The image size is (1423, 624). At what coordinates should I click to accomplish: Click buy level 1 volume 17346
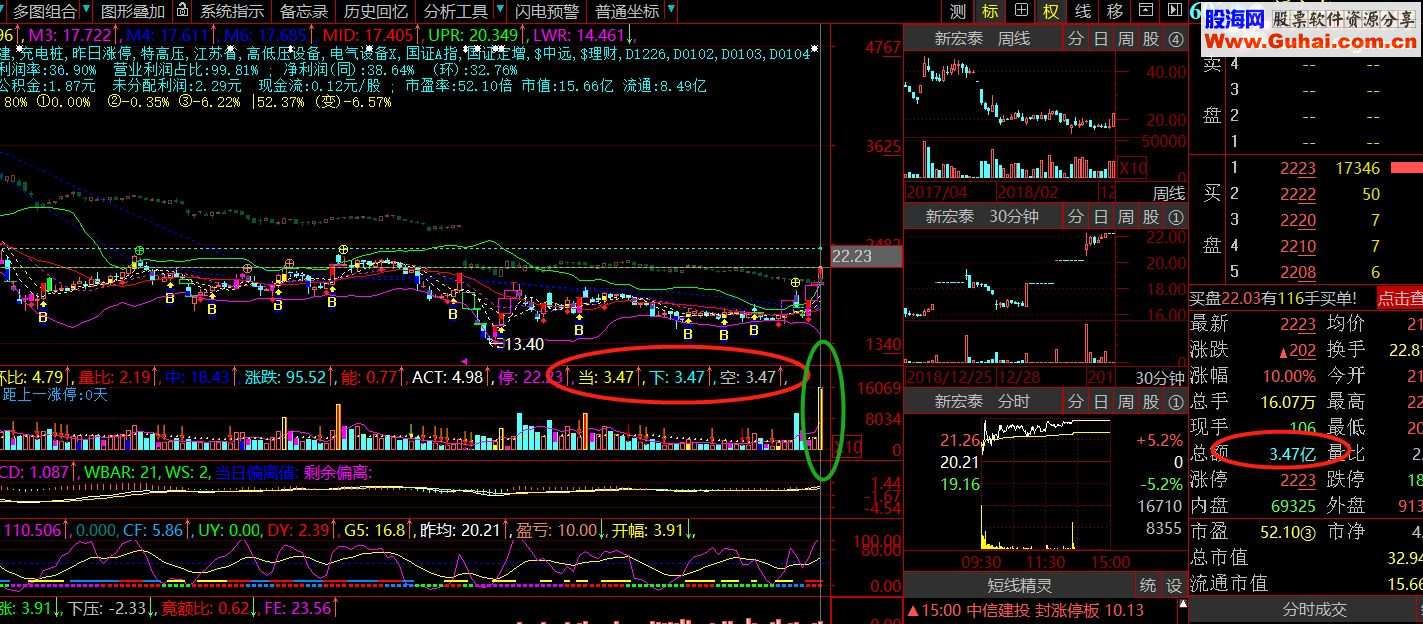(1357, 168)
